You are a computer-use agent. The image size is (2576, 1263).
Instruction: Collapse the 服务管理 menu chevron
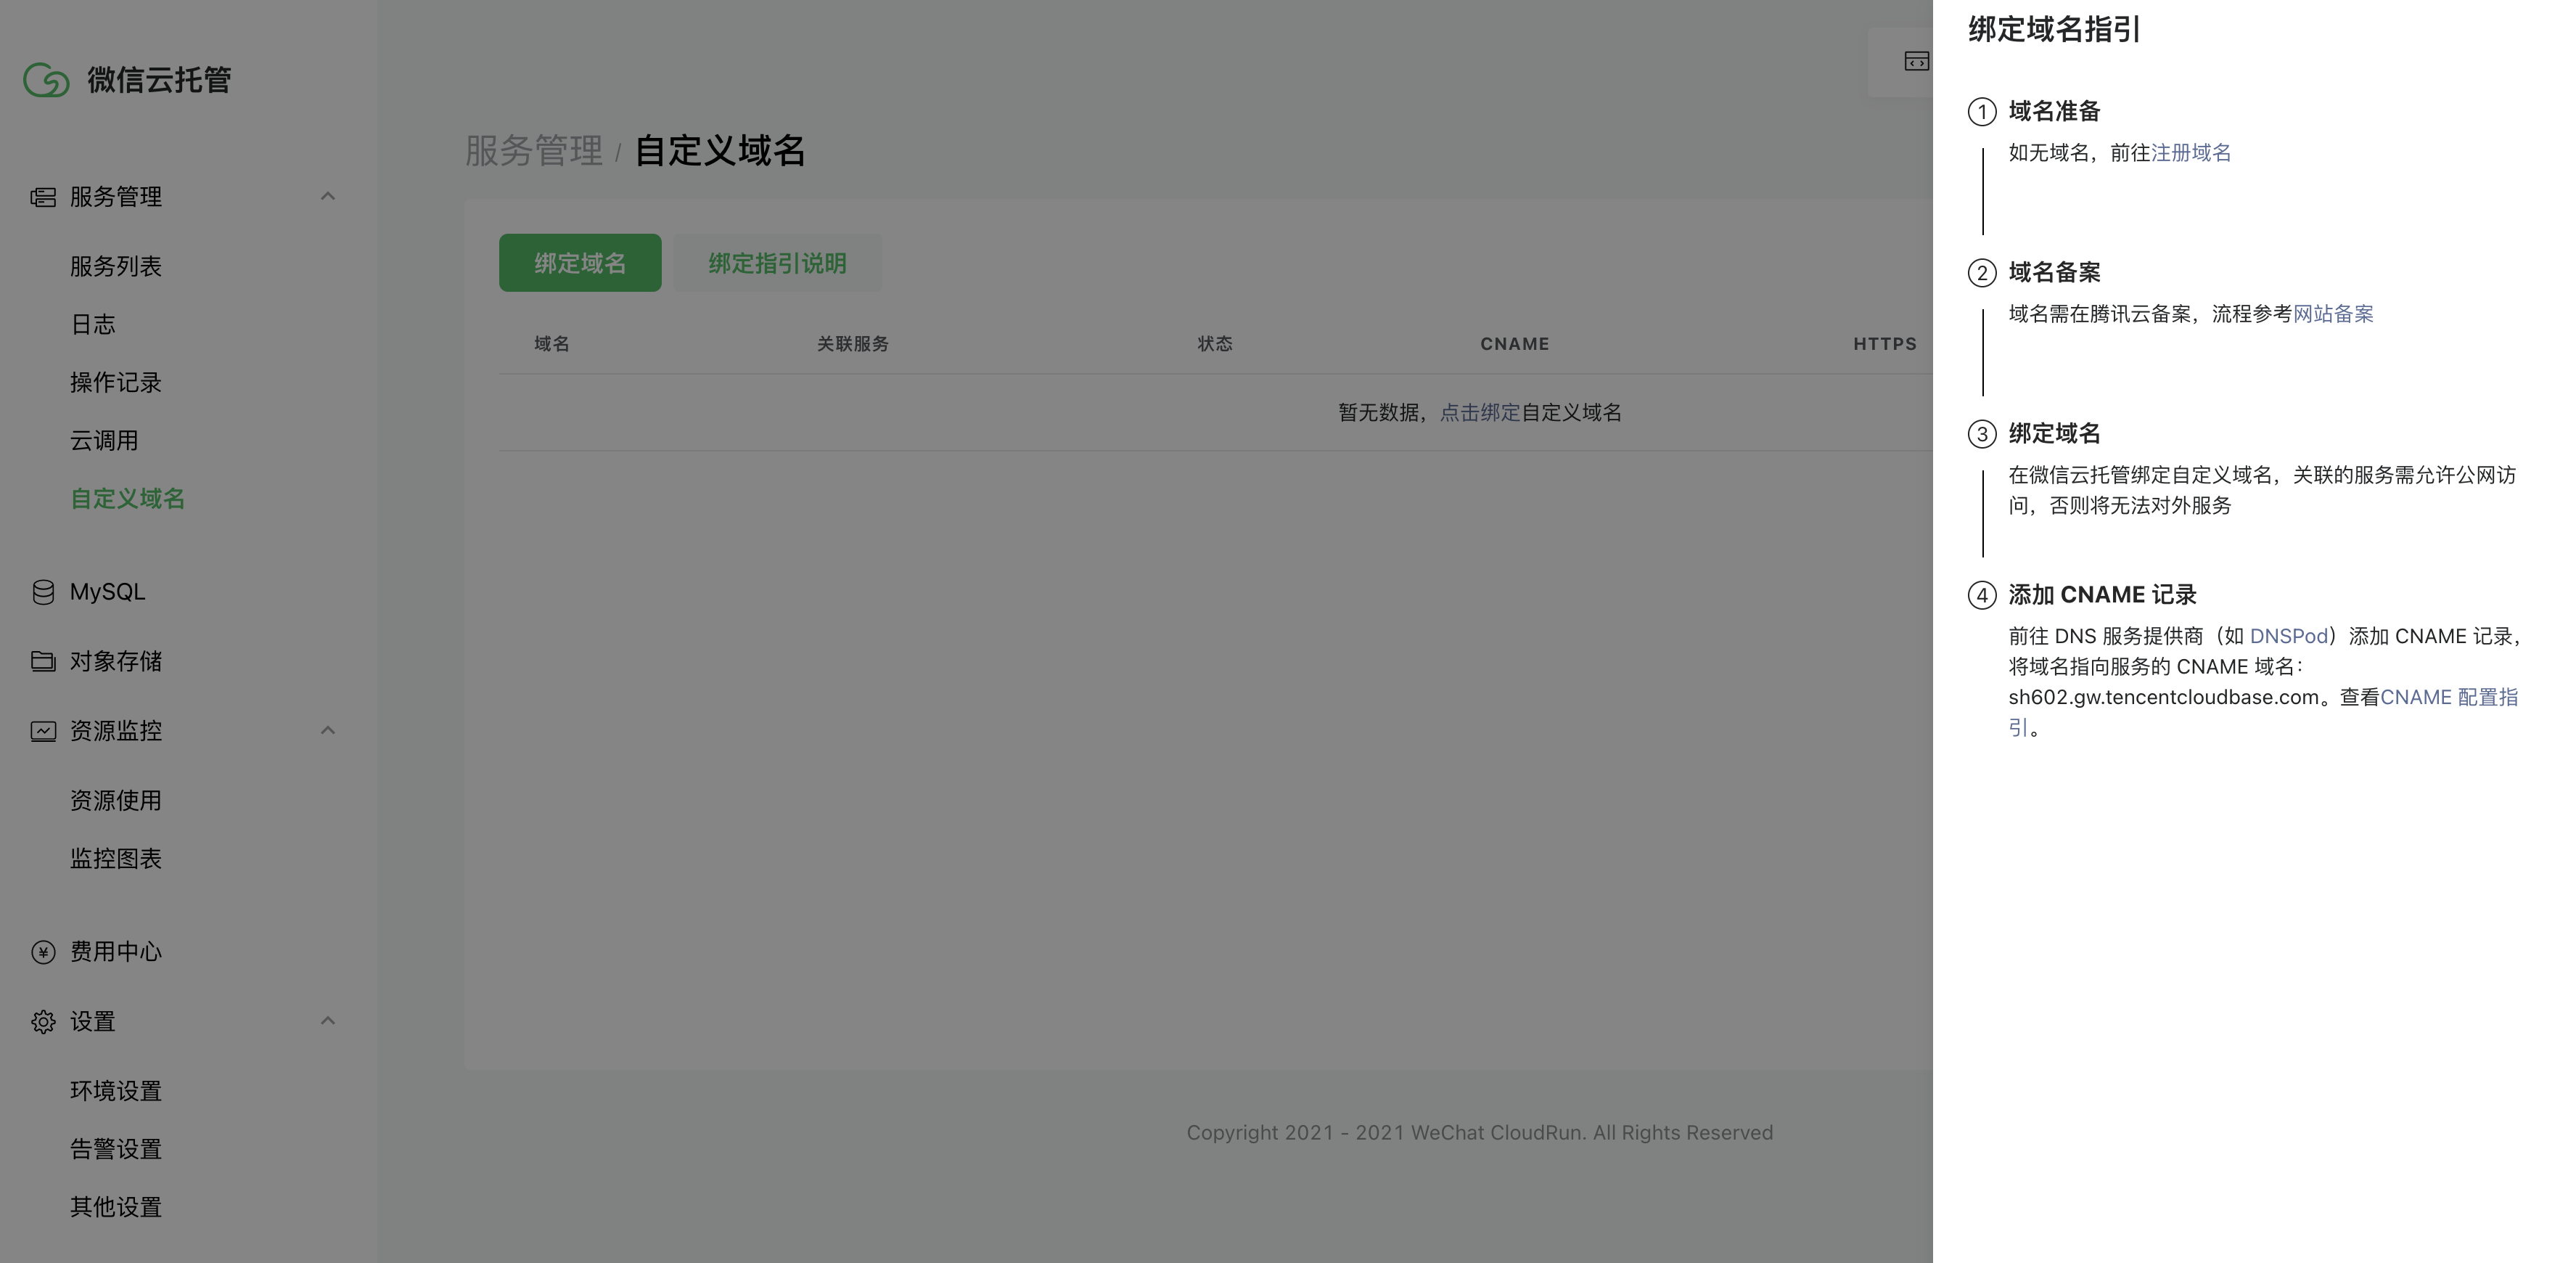tap(327, 197)
